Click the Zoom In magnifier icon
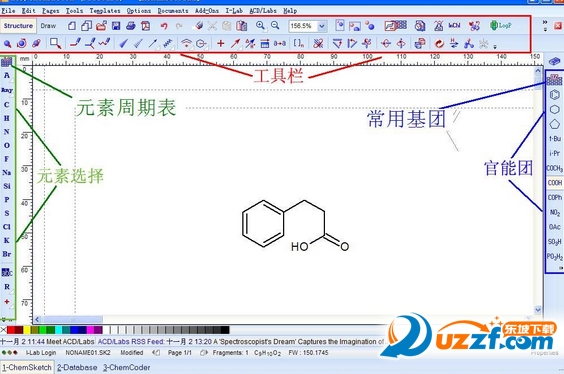564x374 pixels. tap(260, 26)
